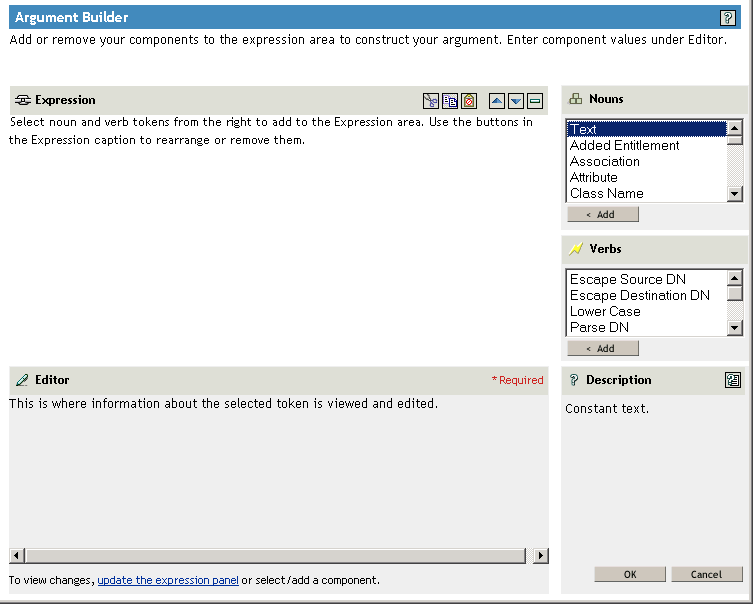The image size is (753, 604).
Task: Pick Lower Case in the Verbs list
Action: coord(646,311)
